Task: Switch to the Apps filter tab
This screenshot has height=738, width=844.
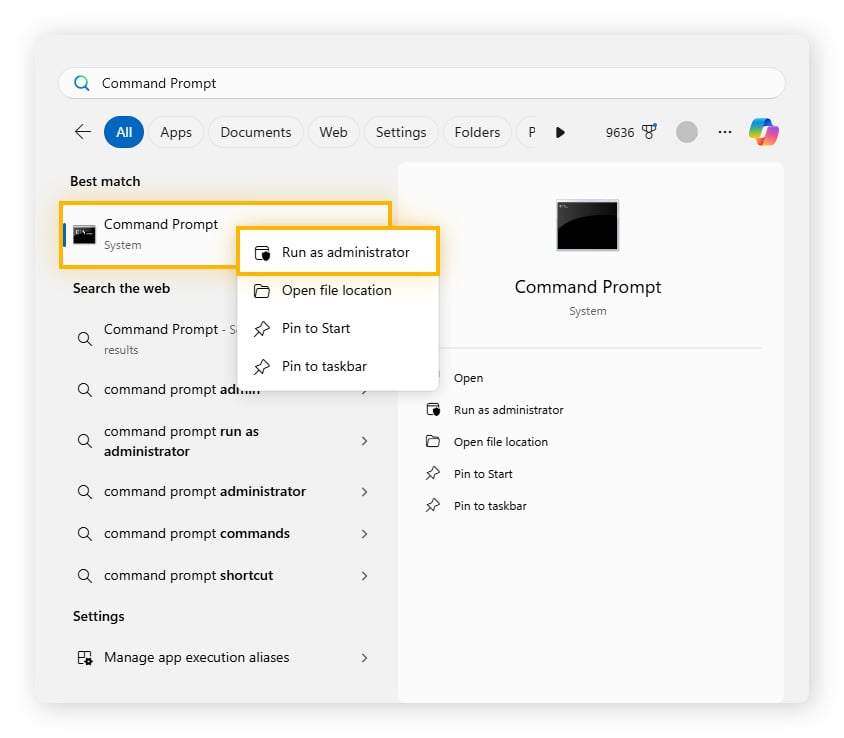Action: pos(176,131)
